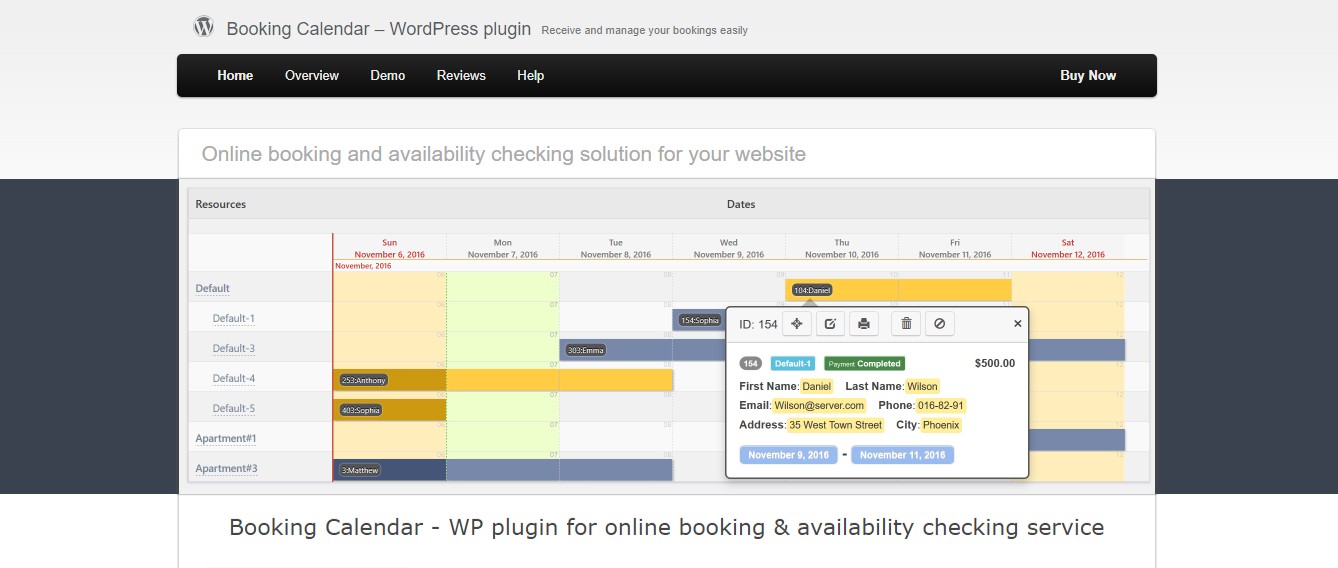The width and height of the screenshot is (1338, 568).
Task: Click the blue Default-1 label in popup
Action: pyautogui.click(x=793, y=363)
